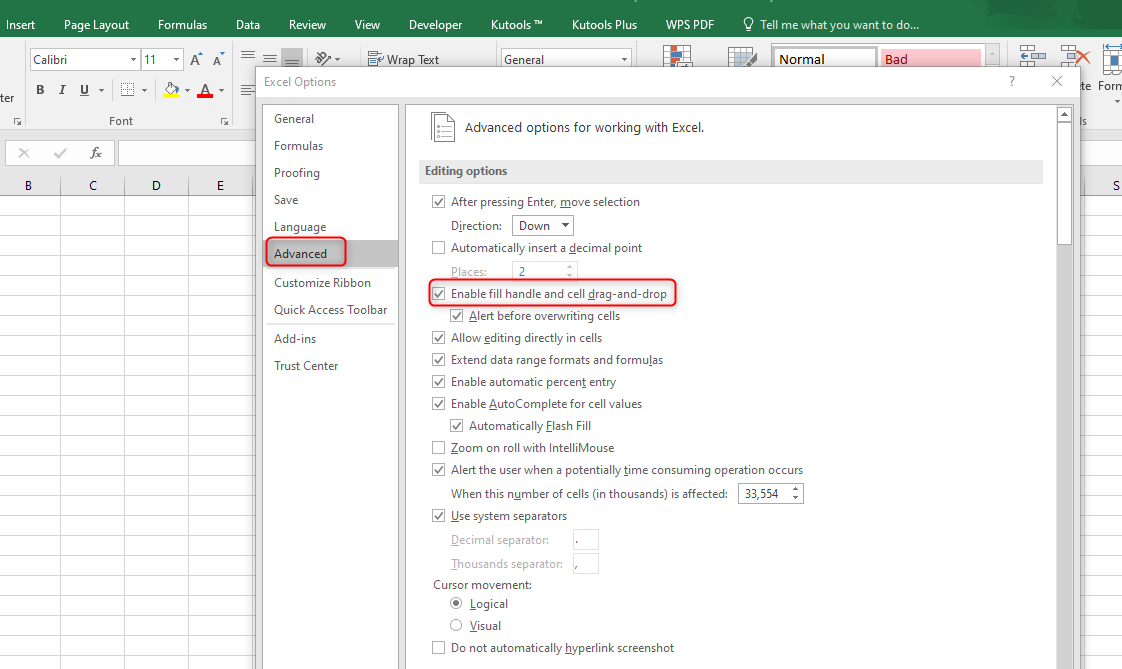The width and height of the screenshot is (1122, 669).
Task: Increase font size with Grow Font icon
Action: (195, 58)
